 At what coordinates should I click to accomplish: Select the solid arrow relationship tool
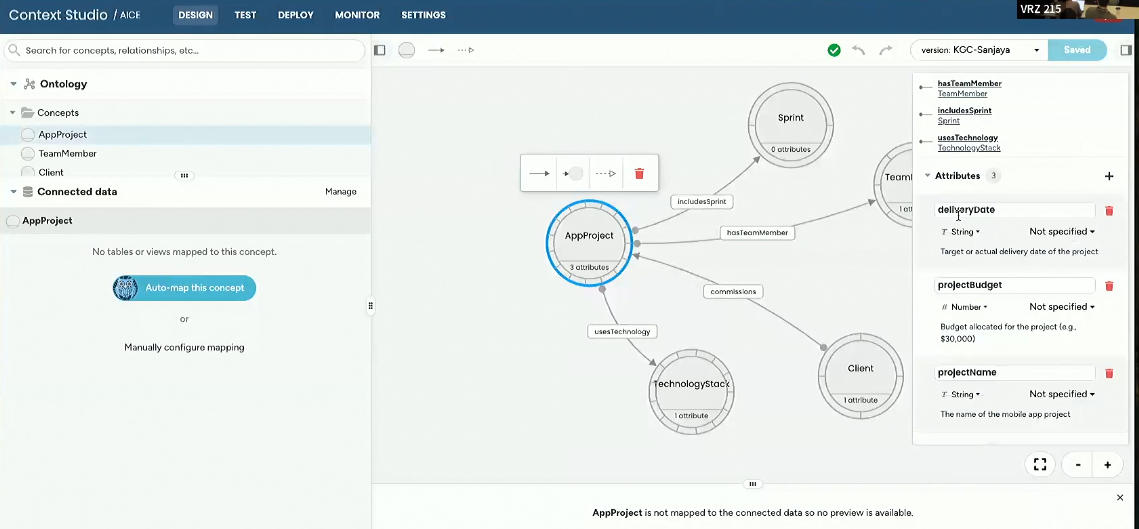[x=436, y=50]
